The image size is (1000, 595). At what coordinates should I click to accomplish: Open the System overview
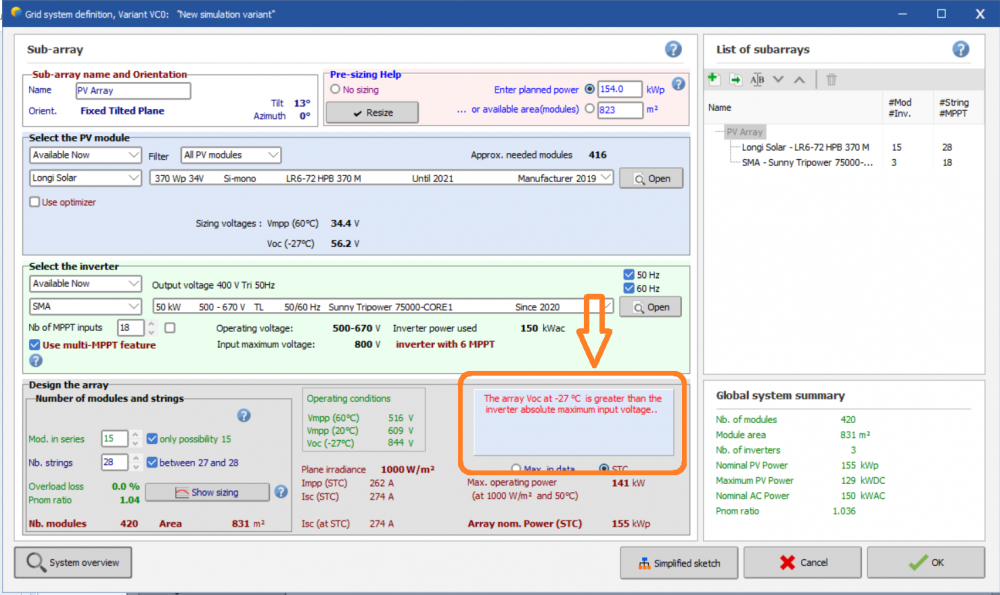(x=73, y=563)
